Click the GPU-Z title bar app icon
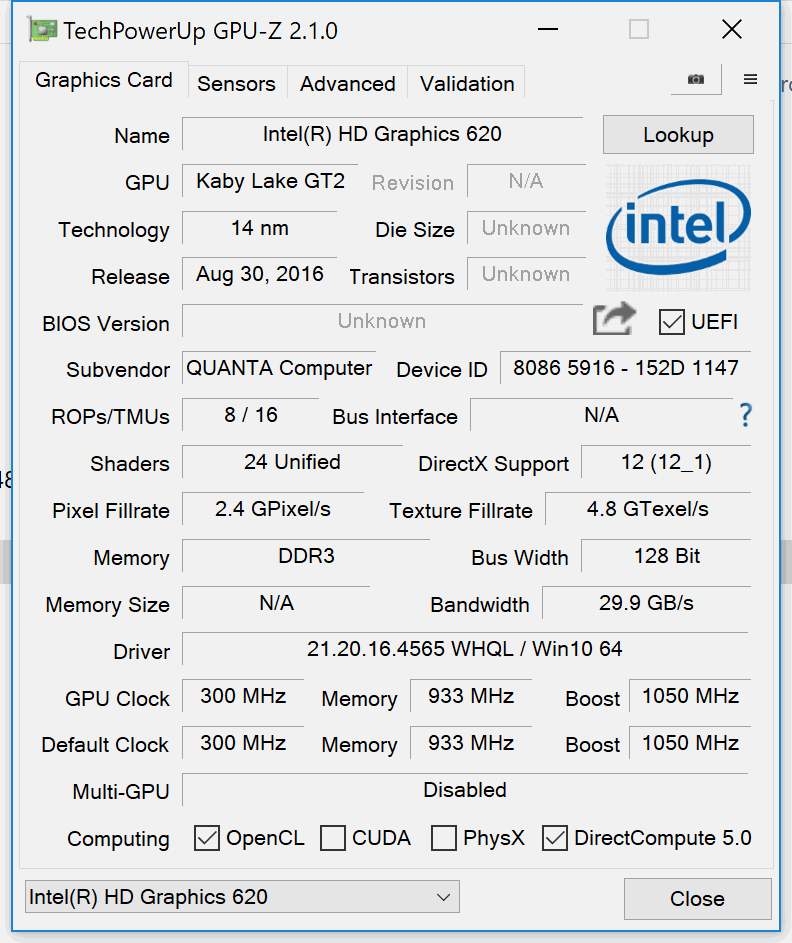The height and width of the screenshot is (943, 792). click(x=43, y=30)
